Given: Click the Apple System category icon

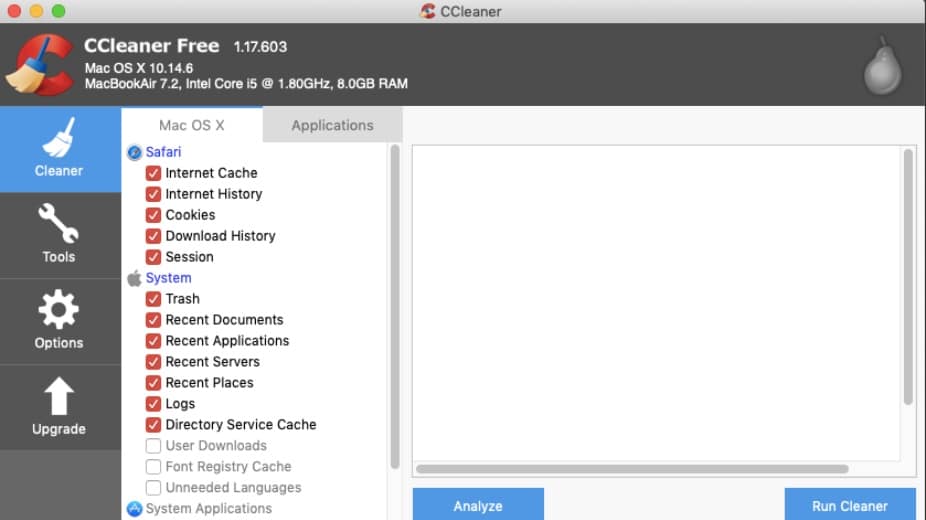Looking at the screenshot, I should (x=135, y=278).
